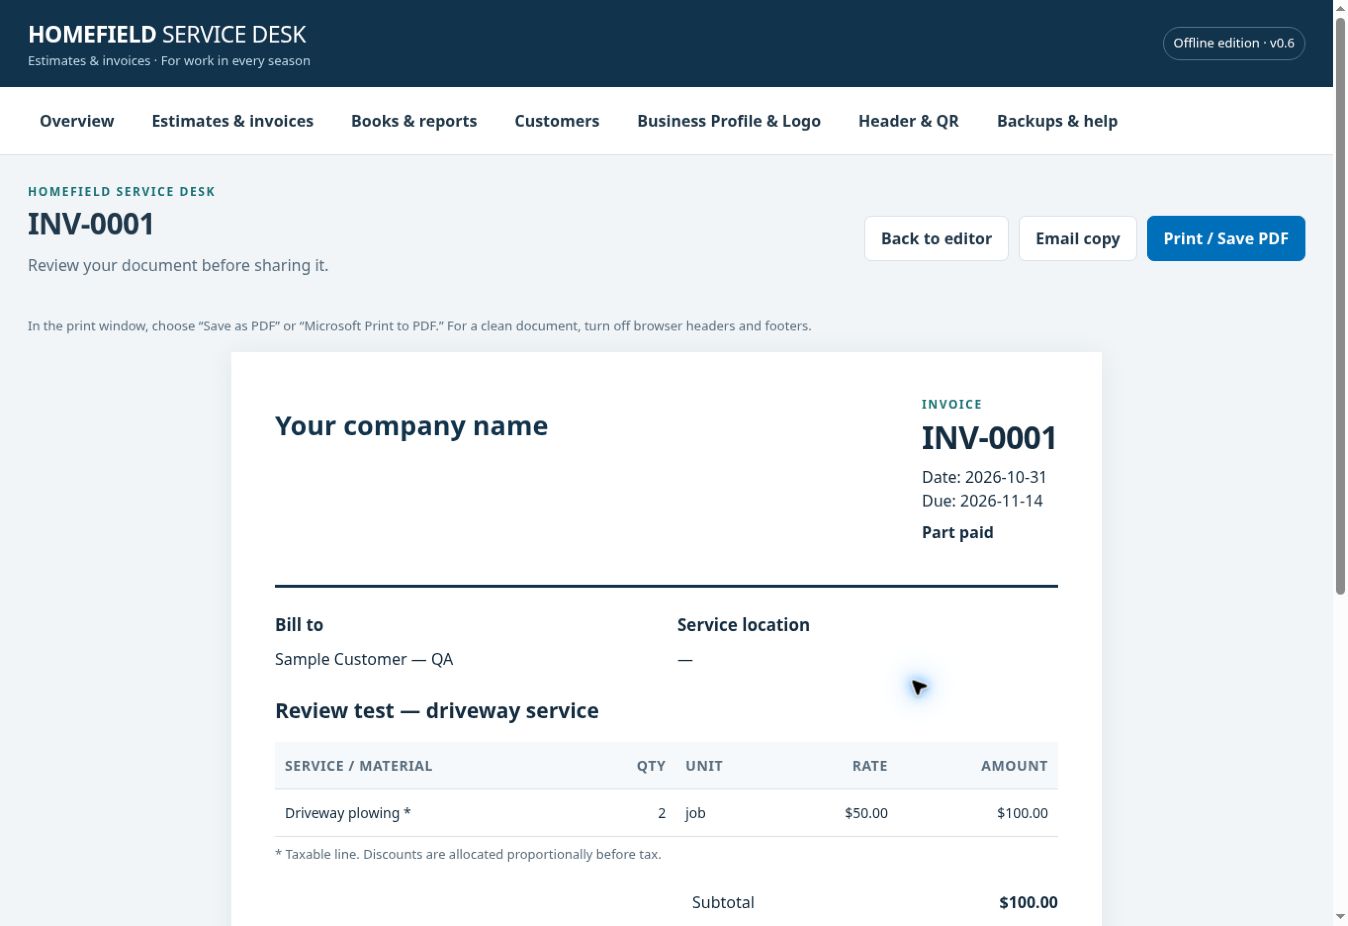This screenshot has height=926, width=1348.
Task: Click the Back to editor button
Action: pyautogui.click(x=936, y=238)
